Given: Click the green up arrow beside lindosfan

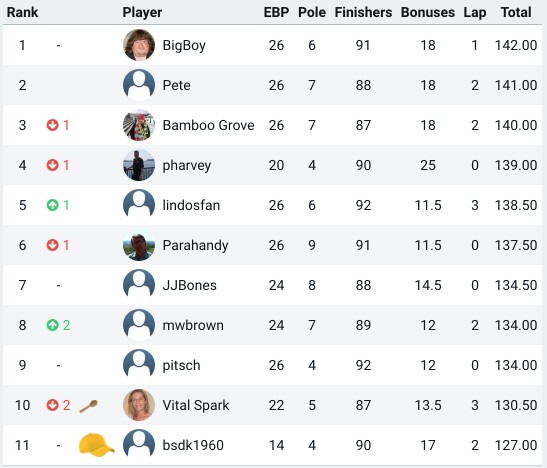Looking at the screenshot, I should (x=52, y=205).
